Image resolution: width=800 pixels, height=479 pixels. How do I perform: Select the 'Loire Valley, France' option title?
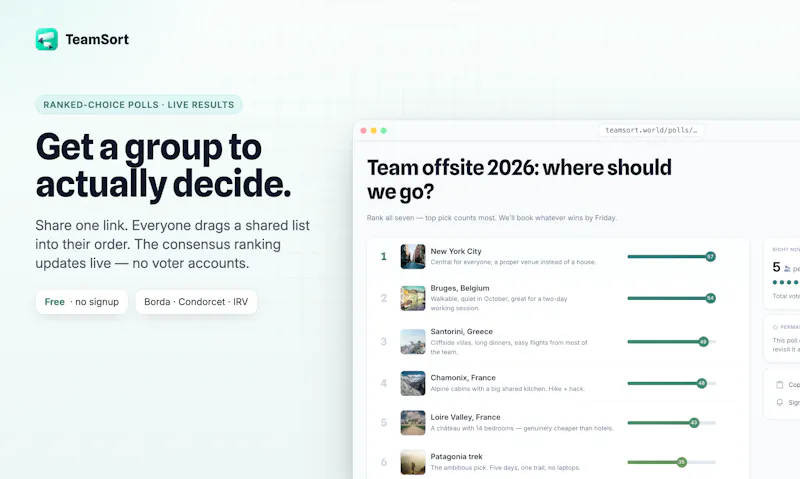[x=465, y=417]
